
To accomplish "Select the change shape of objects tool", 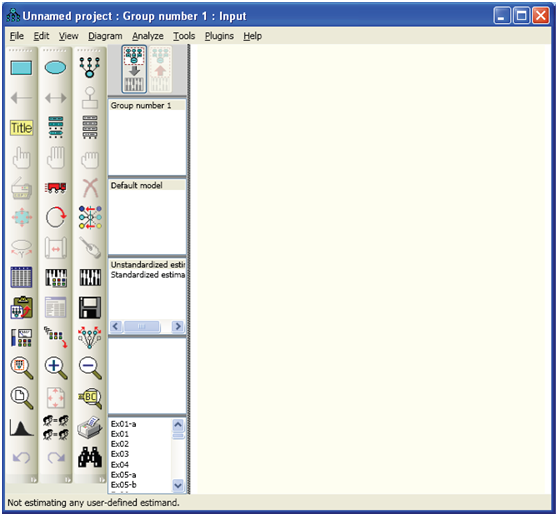I will pyautogui.click(x=21, y=217).
